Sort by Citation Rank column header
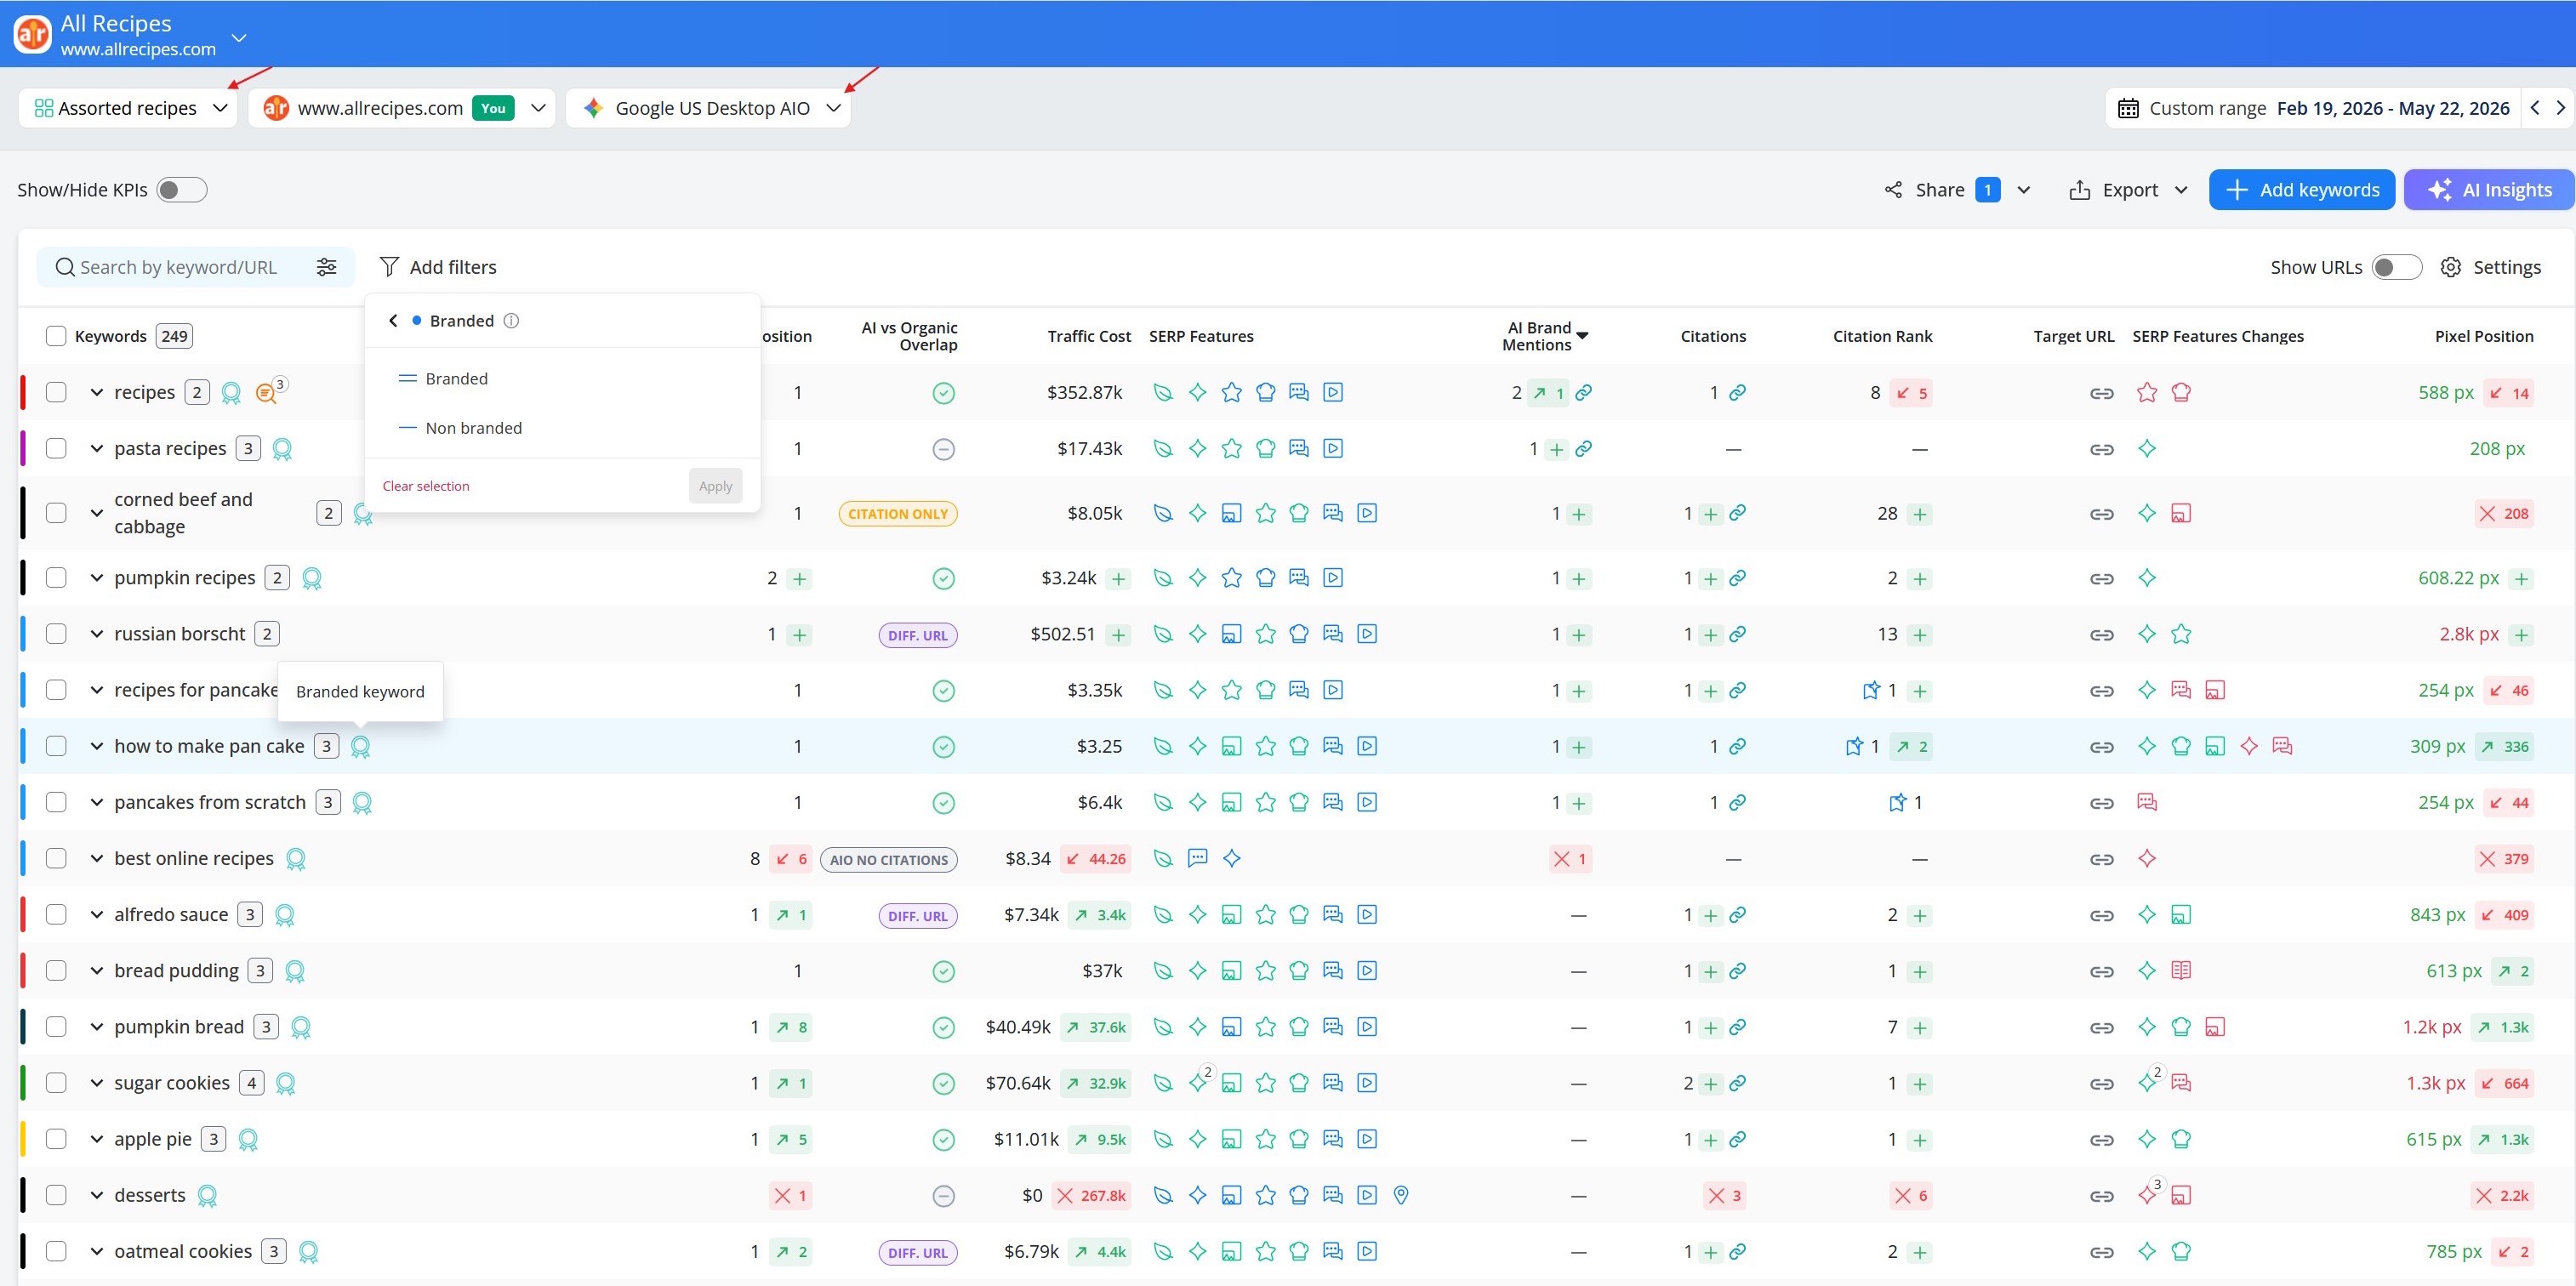Screen dimensions: 2576x1286 [x=1882, y=336]
